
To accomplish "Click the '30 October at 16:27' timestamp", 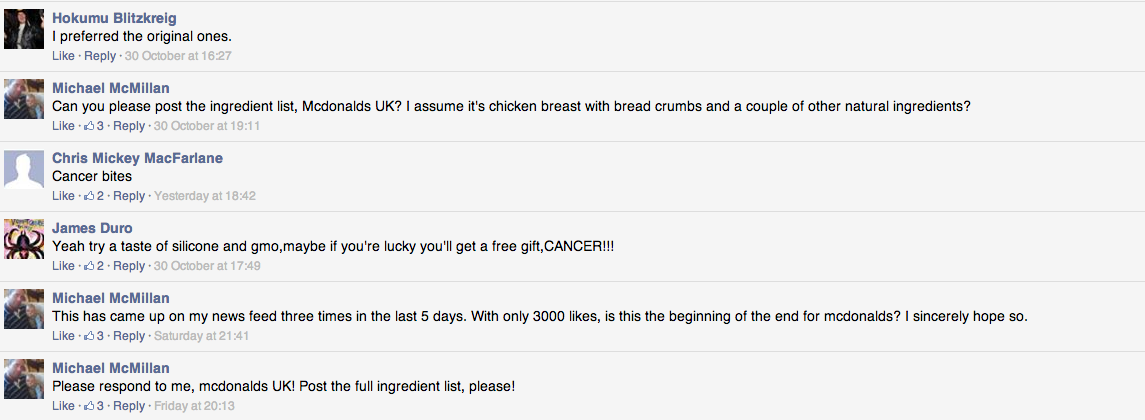I will (x=178, y=56).
